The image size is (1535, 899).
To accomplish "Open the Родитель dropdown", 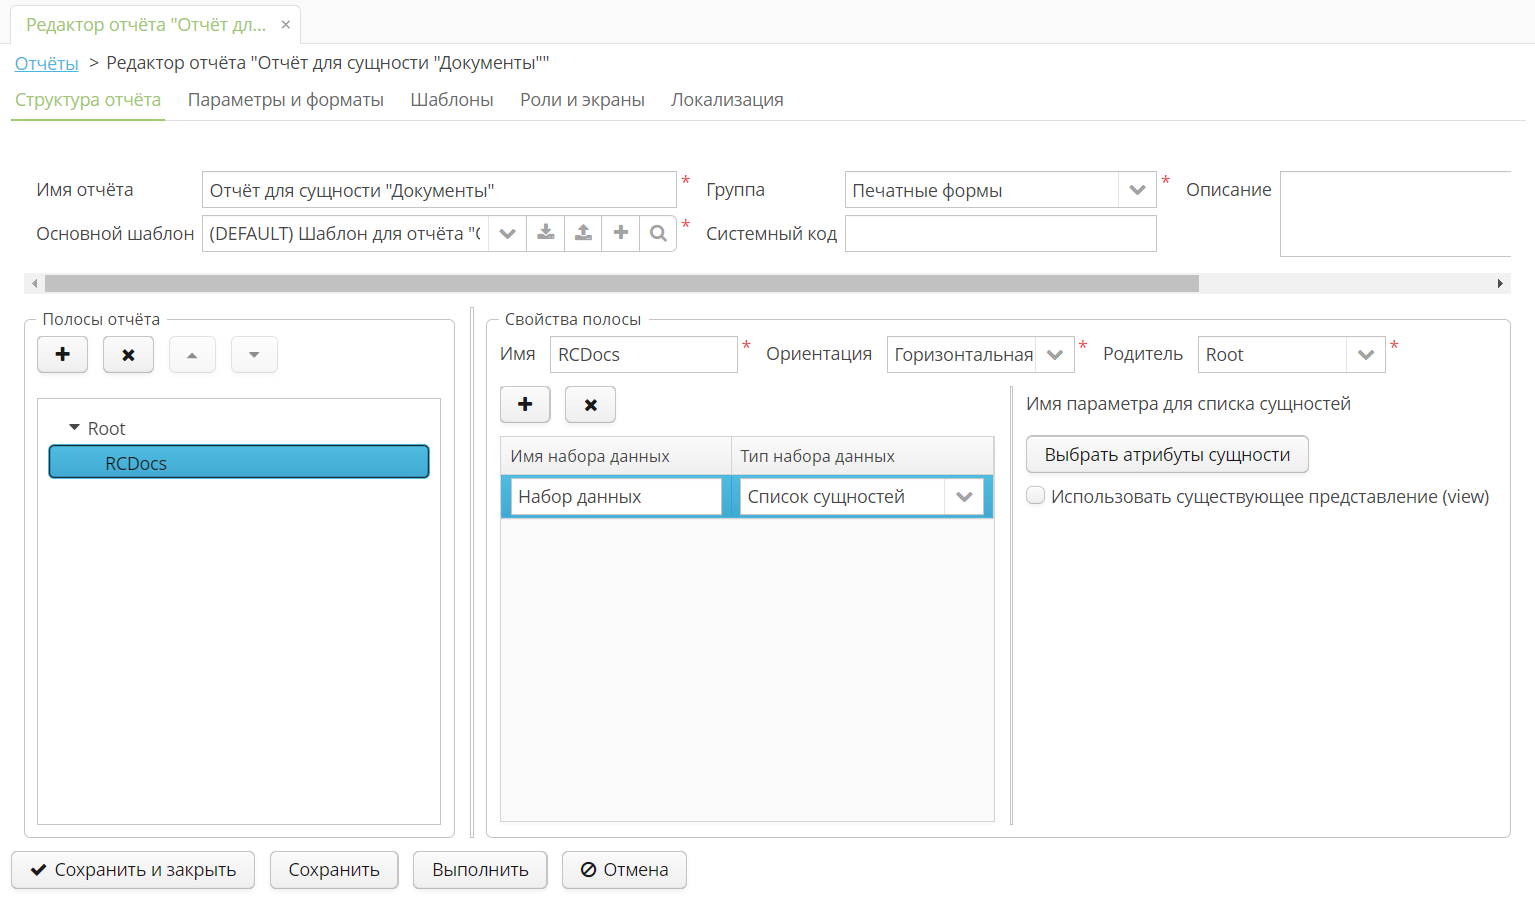I will [1366, 355].
